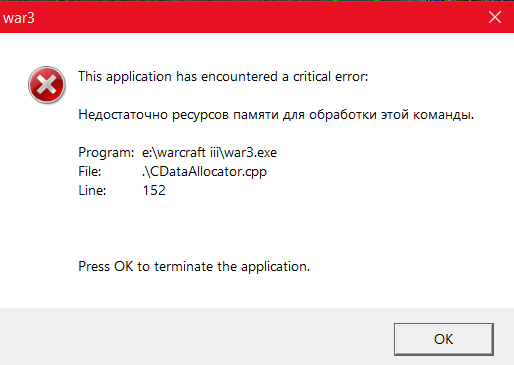Viewport: 514px width, 365px height.
Task: Select the 'File:' label
Action: pyautogui.click(x=89, y=172)
